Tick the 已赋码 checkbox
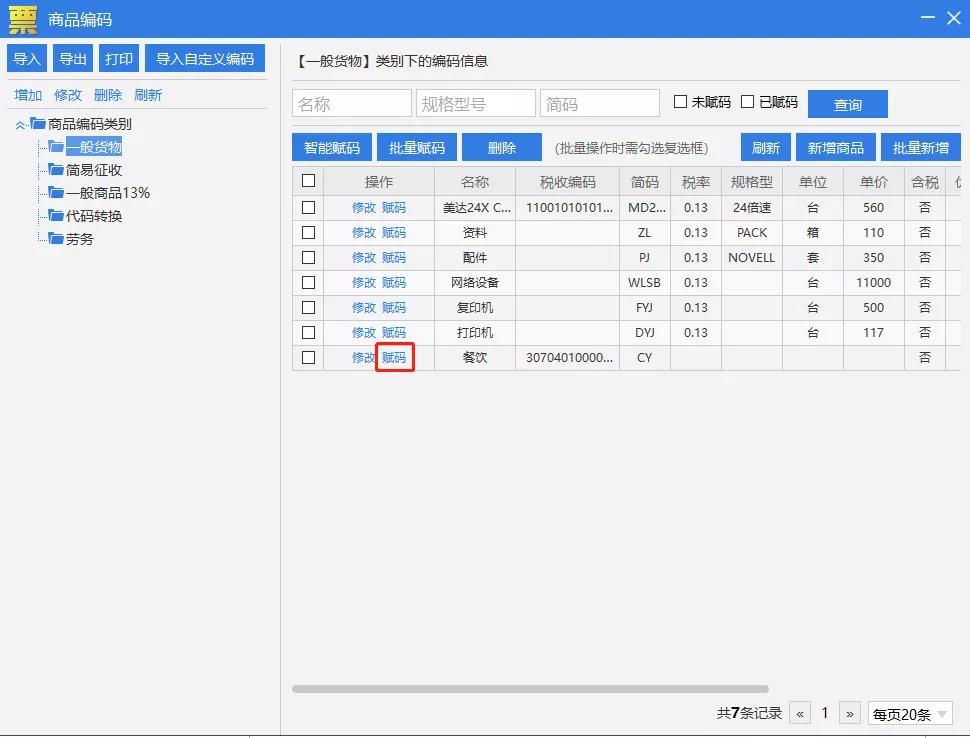 point(747,101)
